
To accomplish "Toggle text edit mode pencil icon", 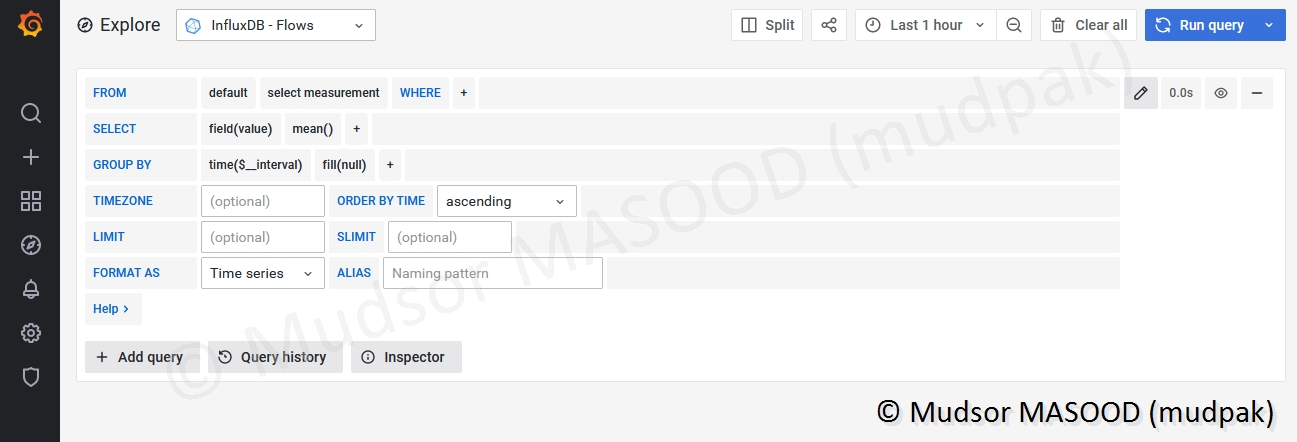I will point(1141,93).
